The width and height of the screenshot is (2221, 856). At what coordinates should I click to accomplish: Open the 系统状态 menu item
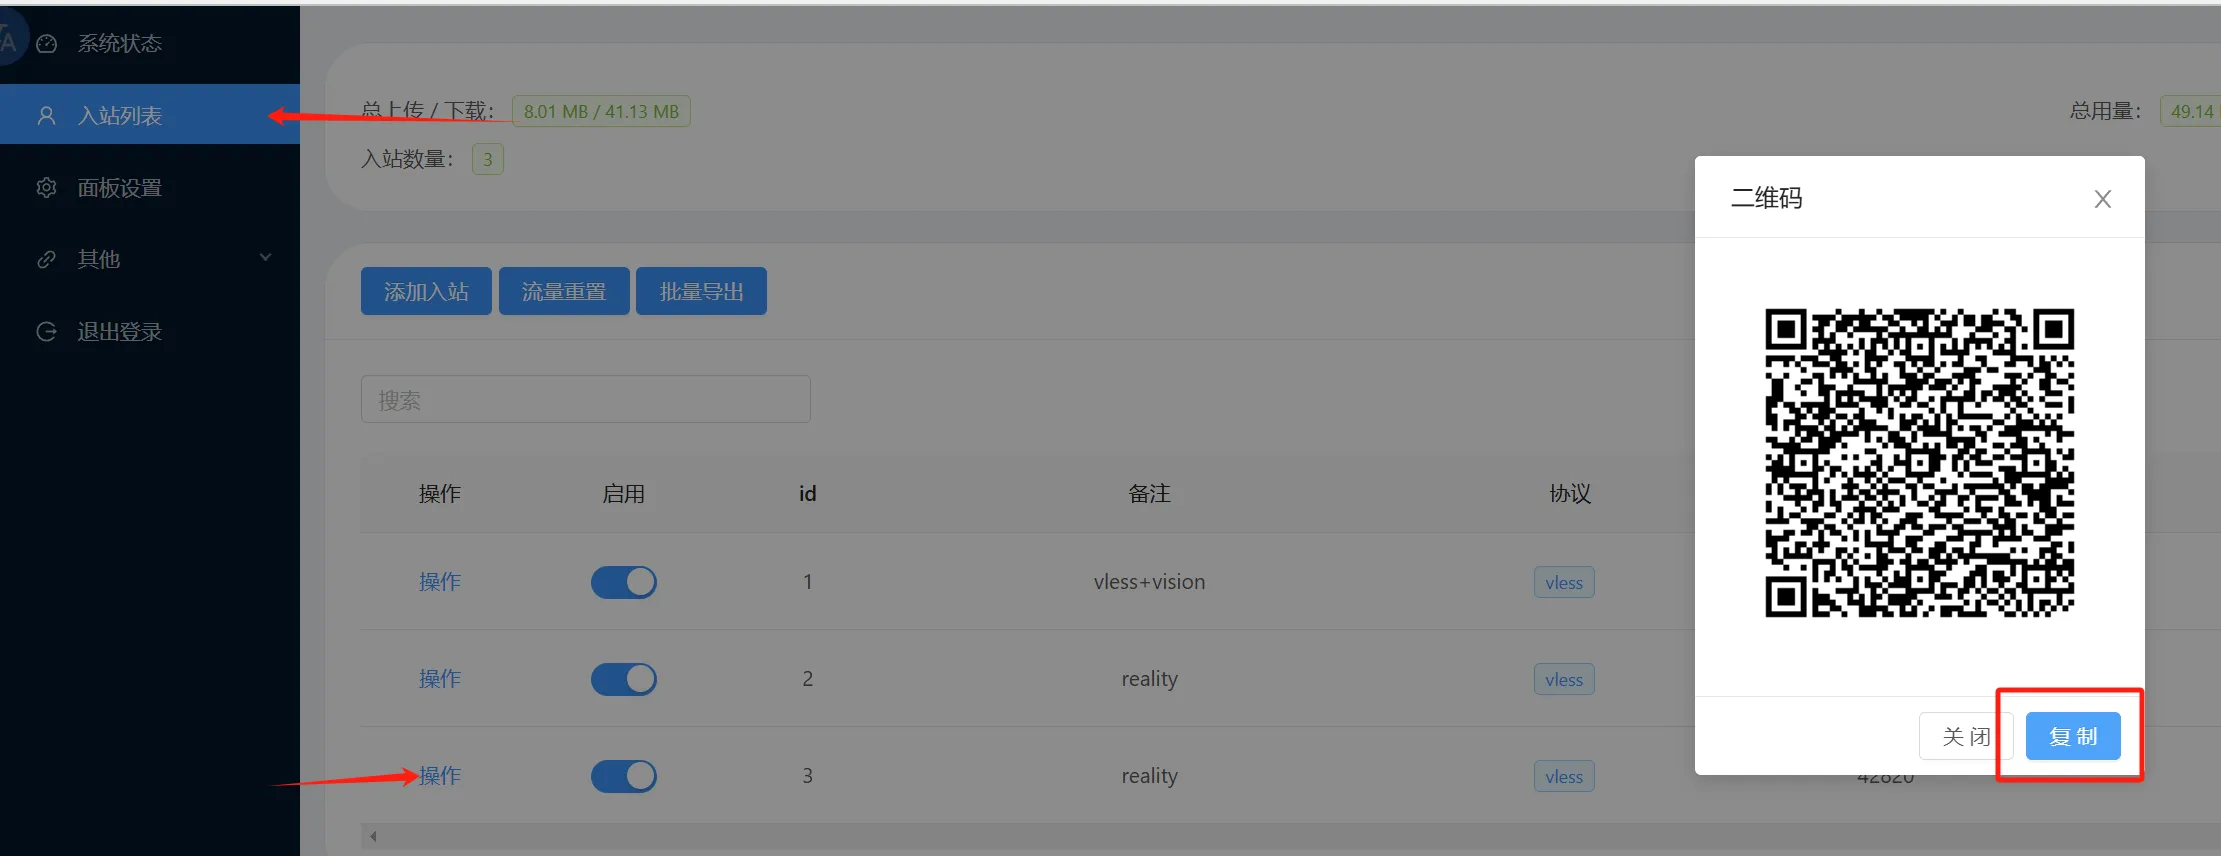click(120, 44)
